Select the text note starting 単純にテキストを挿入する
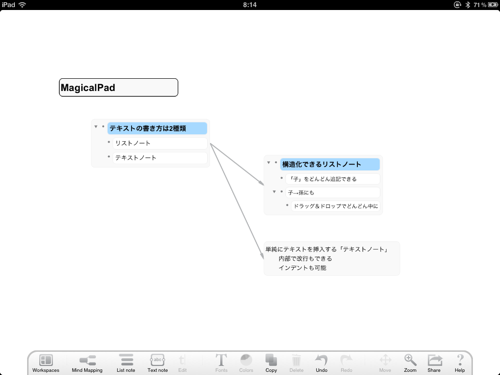This screenshot has height=375, width=500. click(332, 258)
